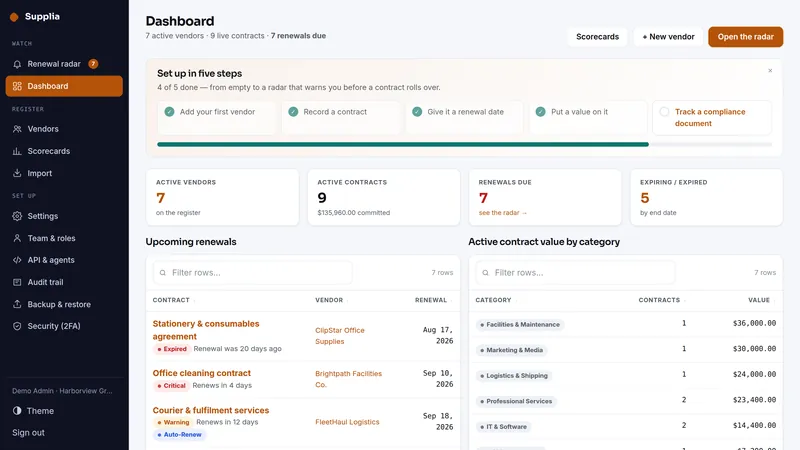This screenshot has height=450, width=800.
Task: Open Courier & fulfilment services contract
Action: pos(211,410)
